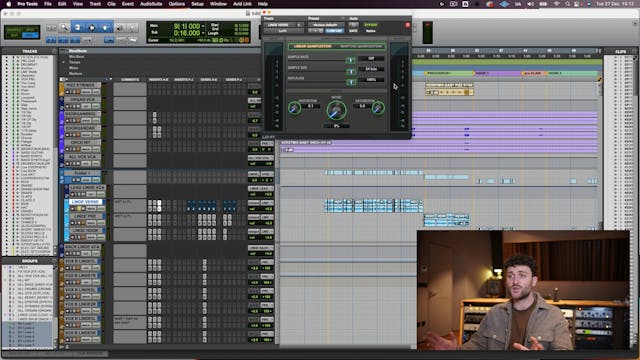Click the left Distortion knob in plug-in
The width and height of the screenshot is (640, 360).
point(294,108)
